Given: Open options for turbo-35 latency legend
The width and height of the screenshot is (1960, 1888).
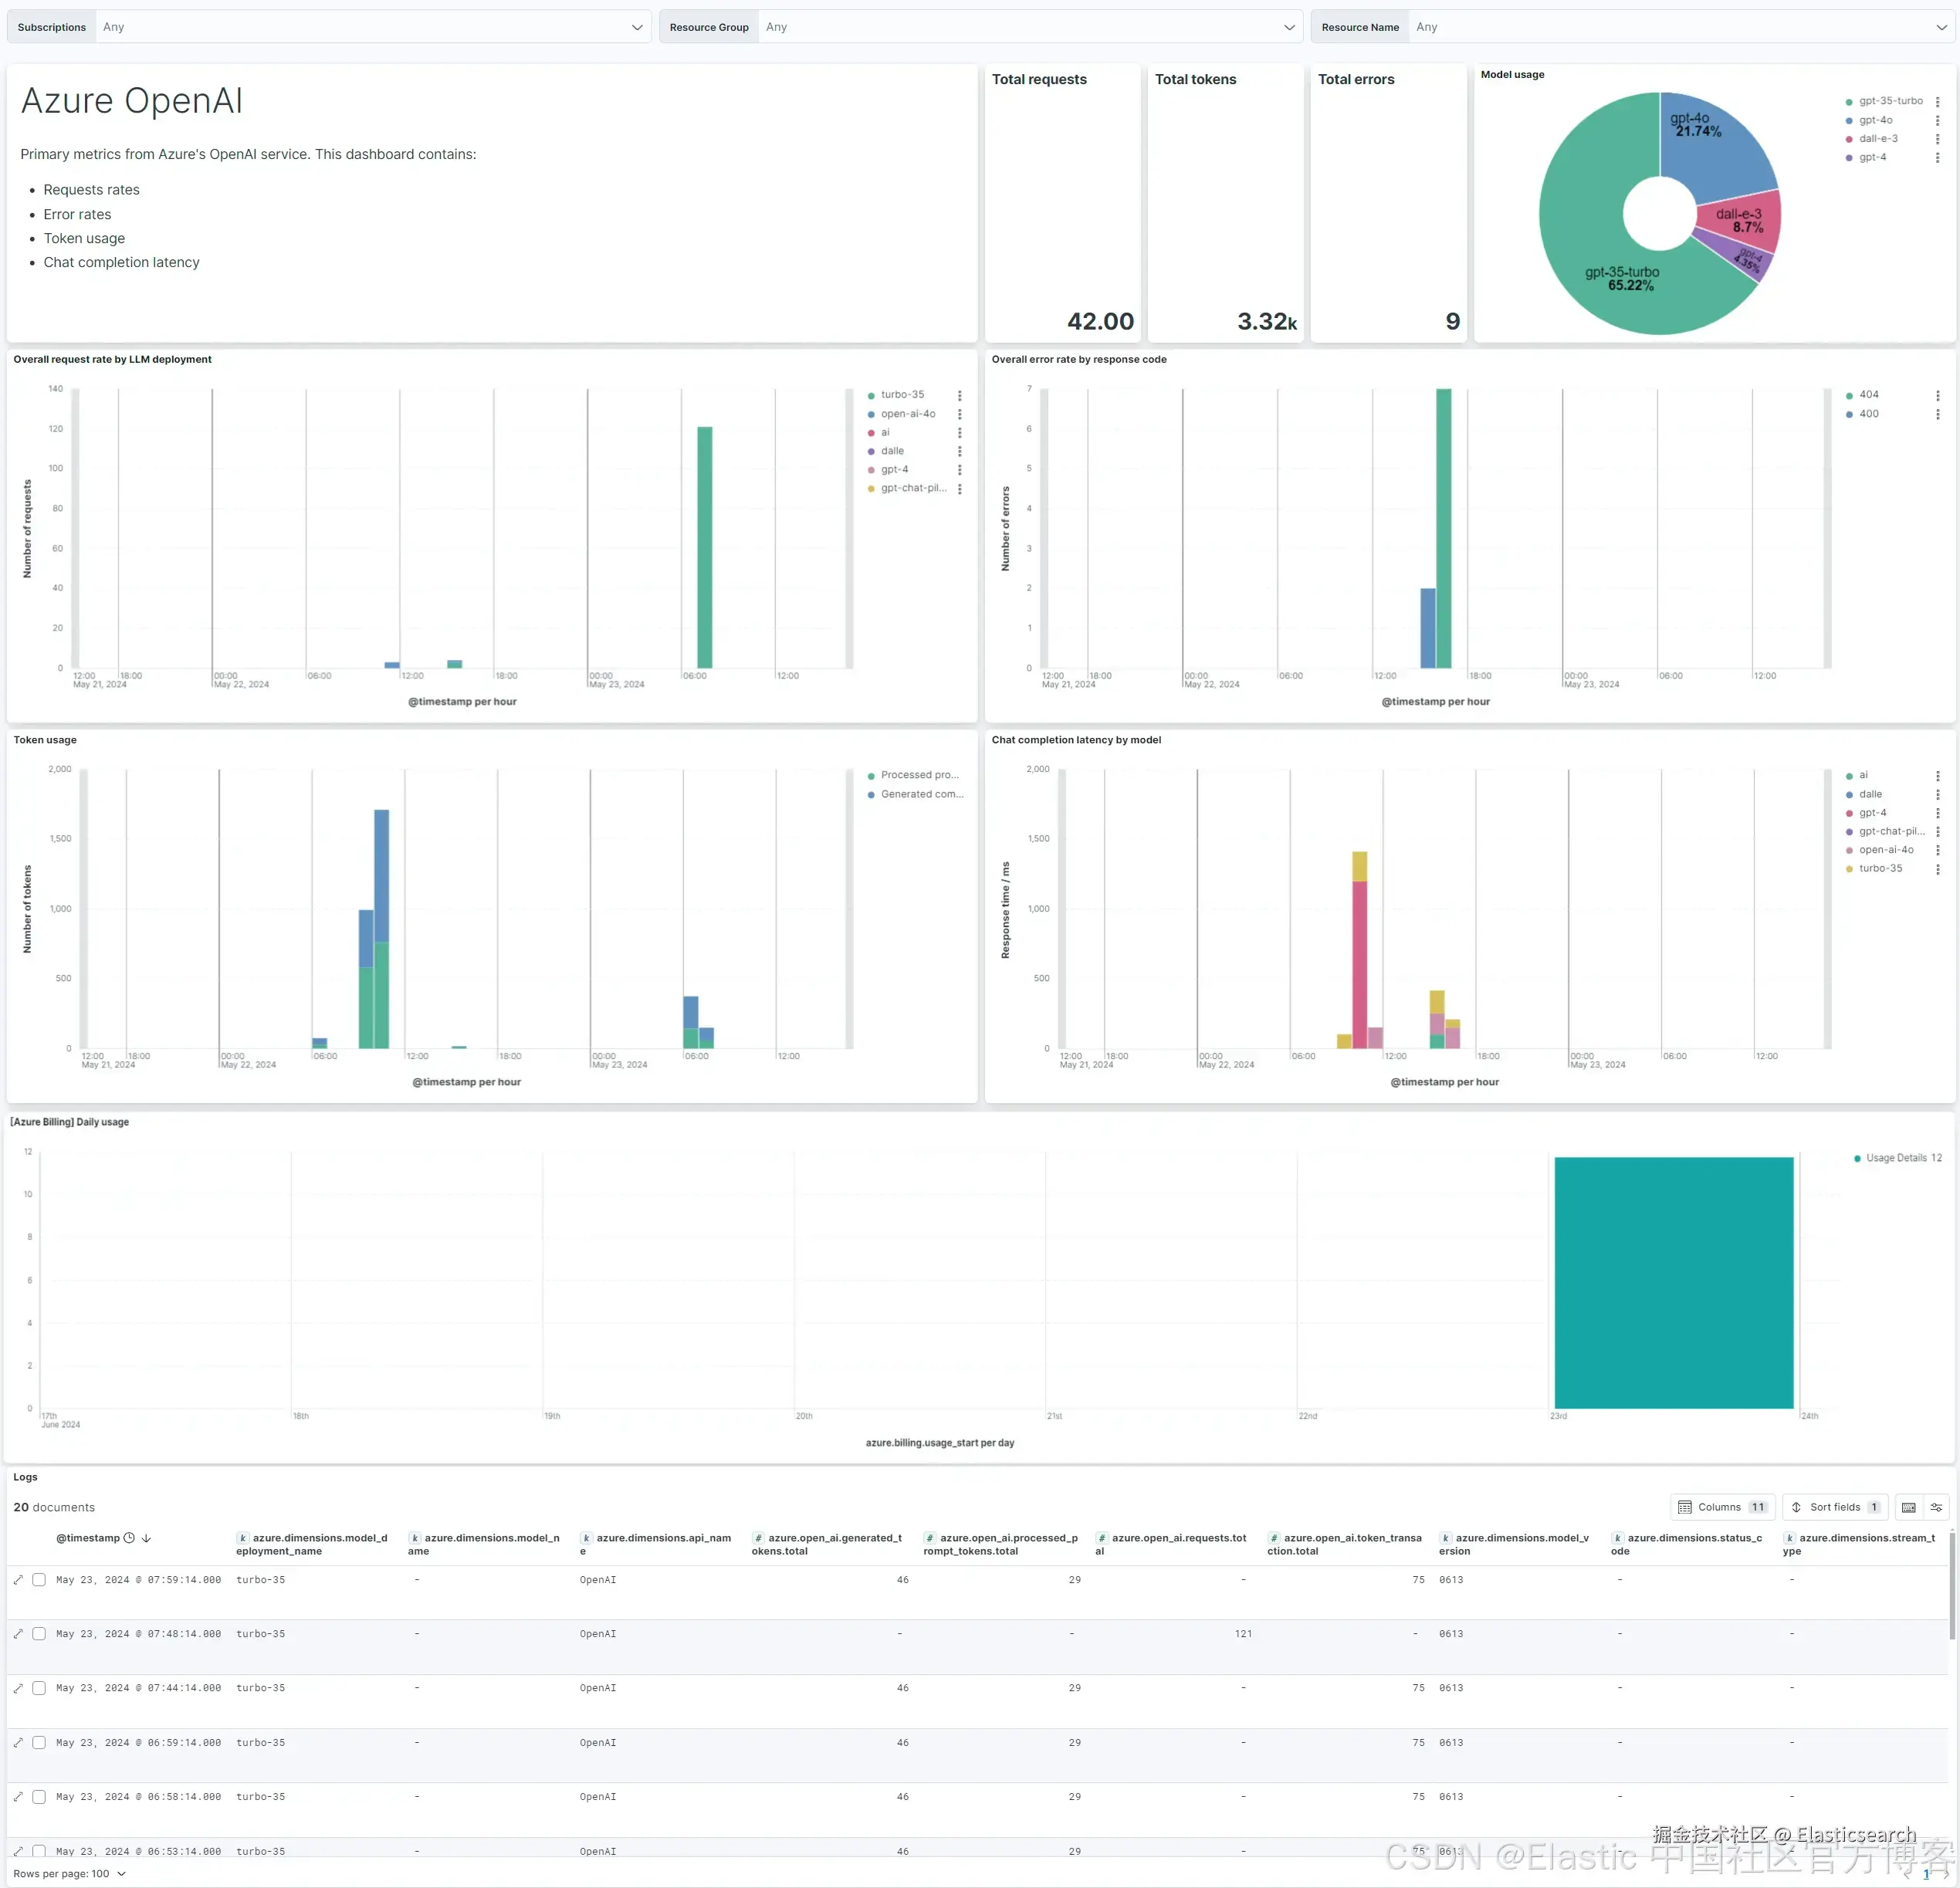Looking at the screenshot, I should coord(1937,869).
